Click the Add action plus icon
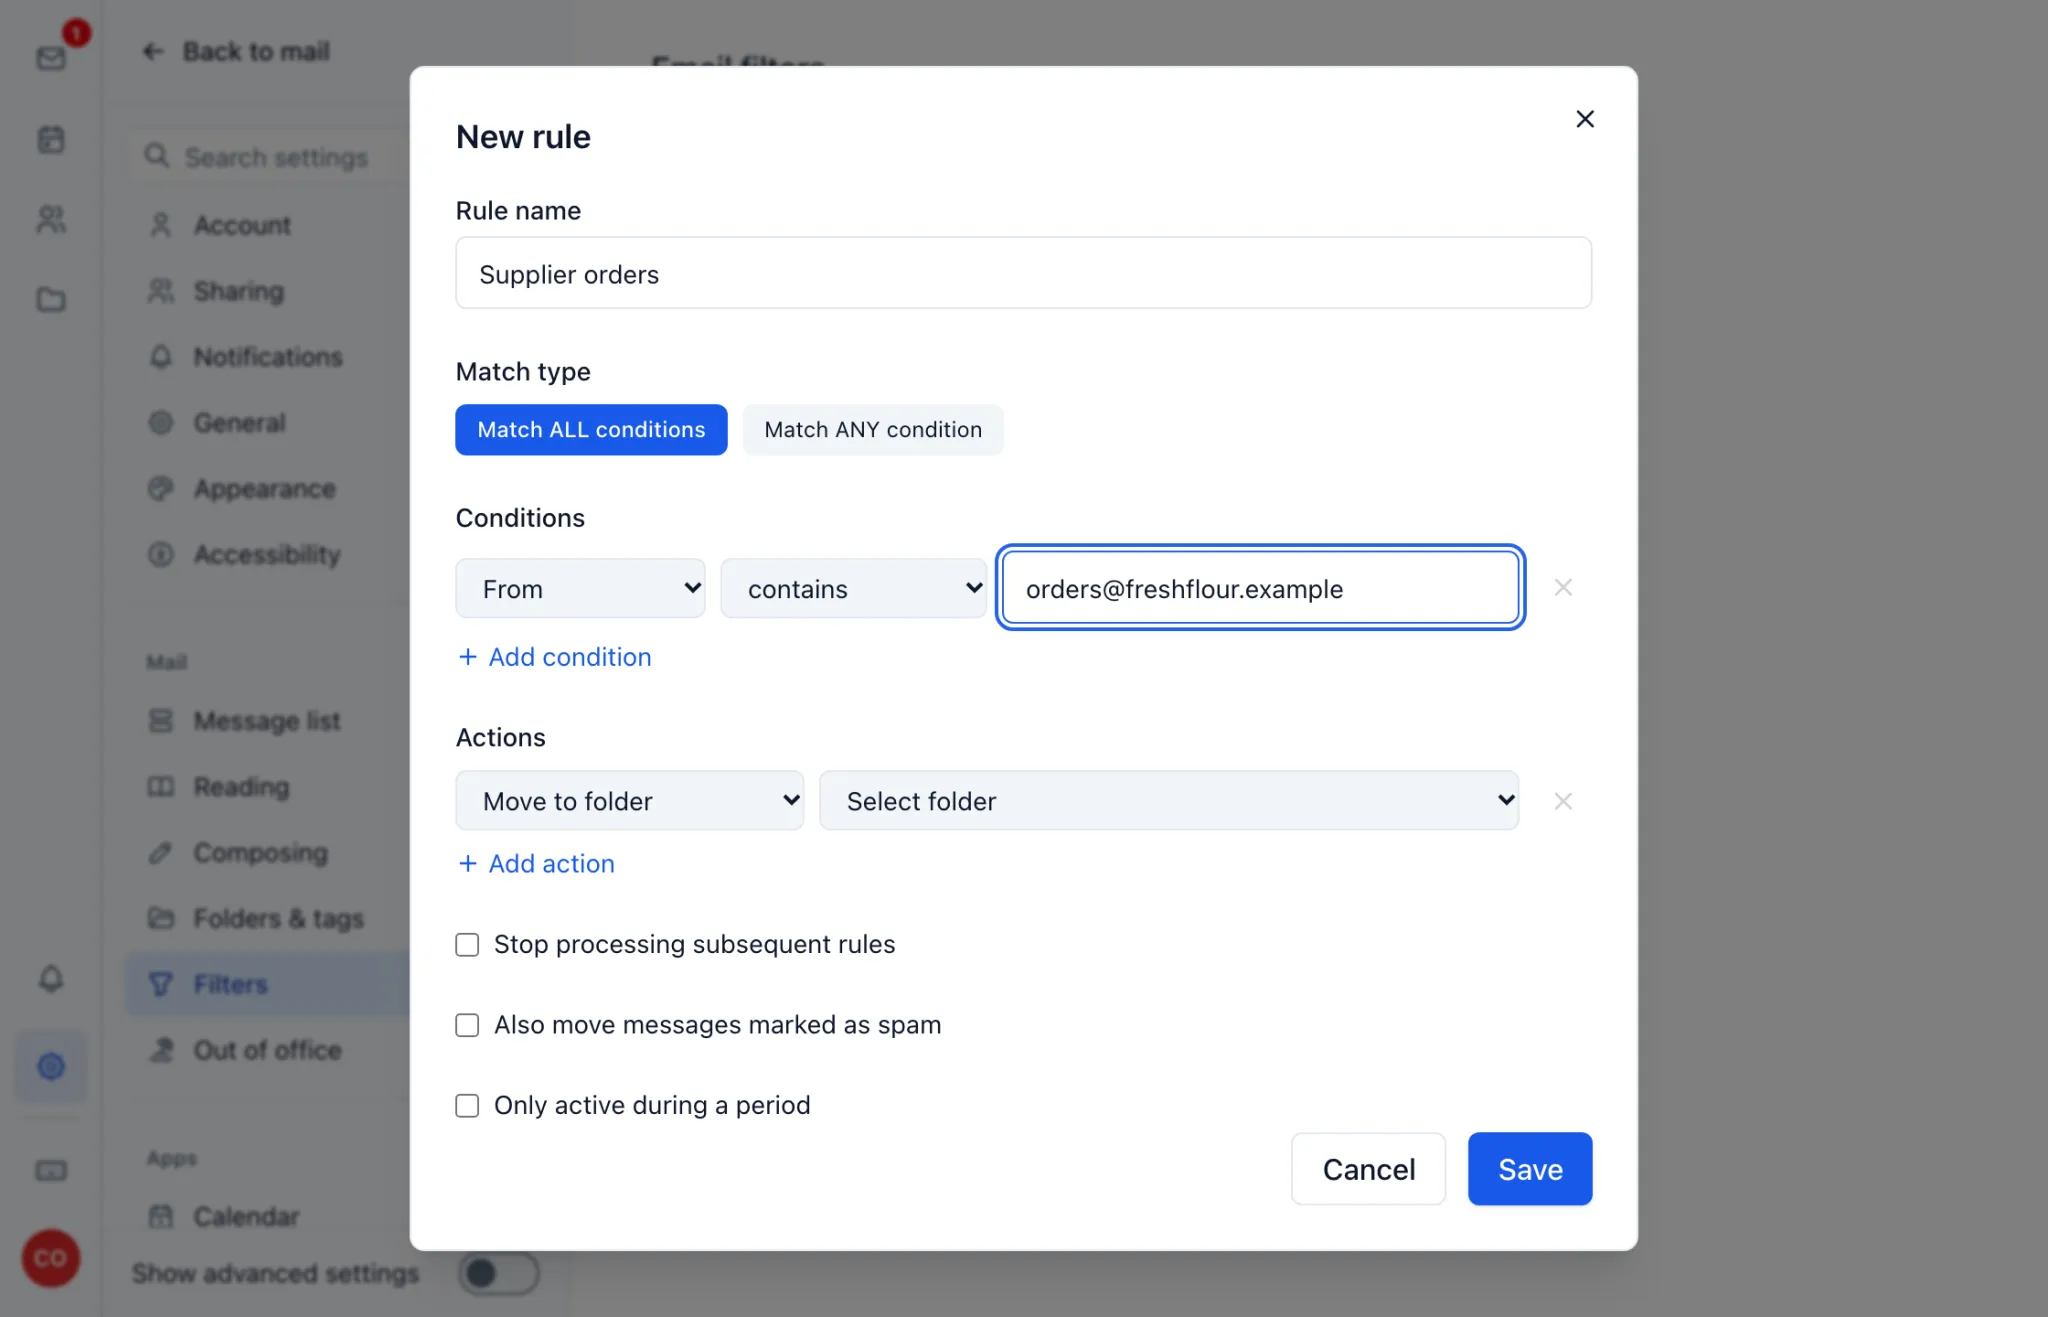2048x1317 pixels. [x=467, y=864]
